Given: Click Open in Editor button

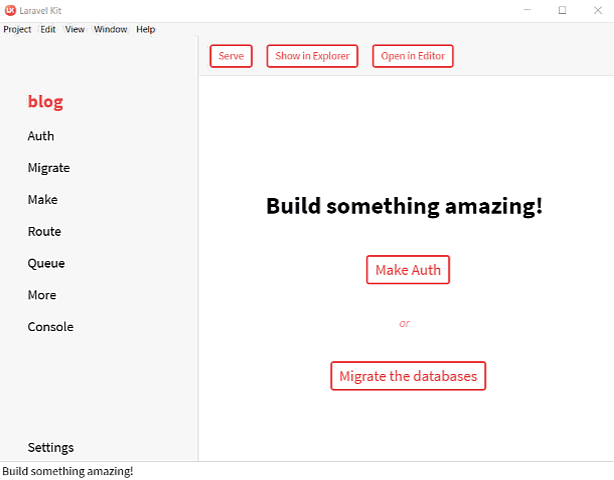Looking at the screenshot, I should pos(413,56).
